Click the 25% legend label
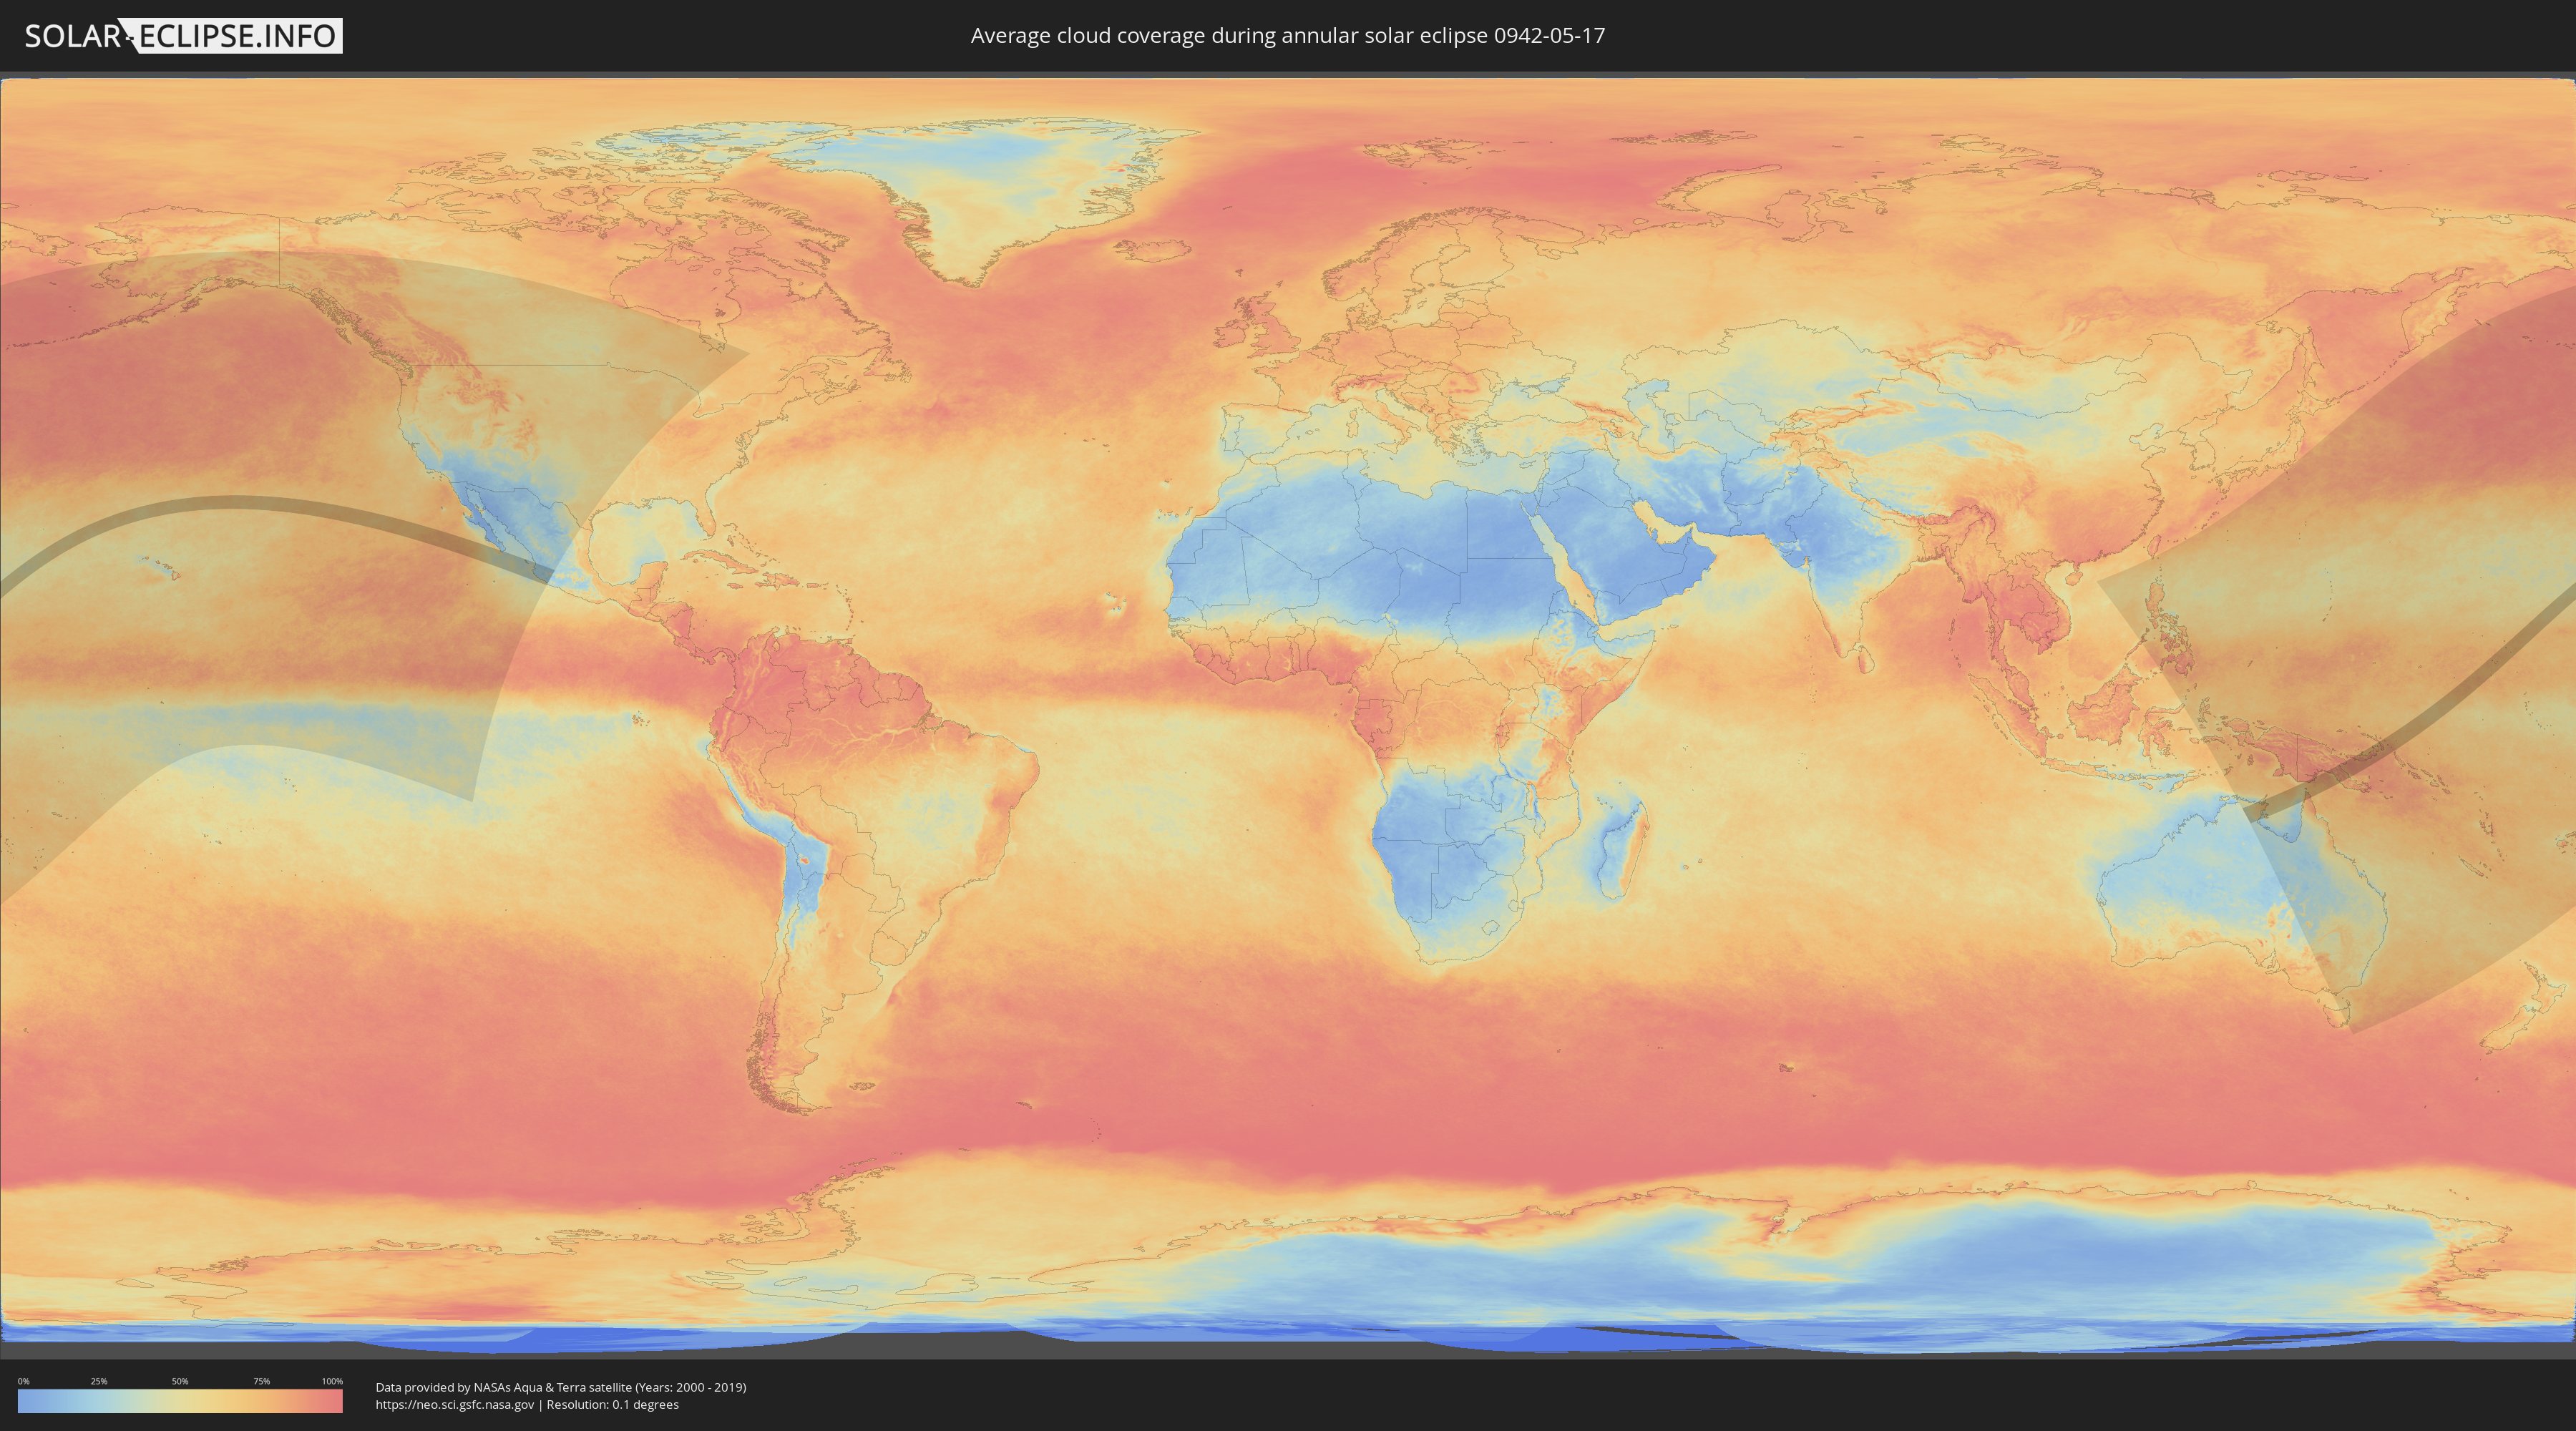The width and height of the screenshot is (2576, 1431). point(99,1381)
